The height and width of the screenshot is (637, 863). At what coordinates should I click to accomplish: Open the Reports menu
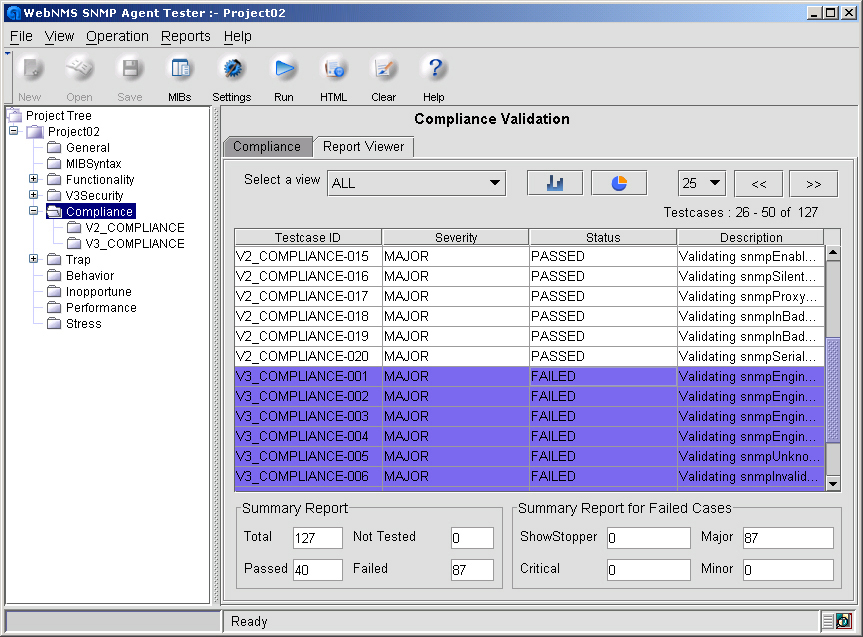pyautogui.click(x=185, y=36)
